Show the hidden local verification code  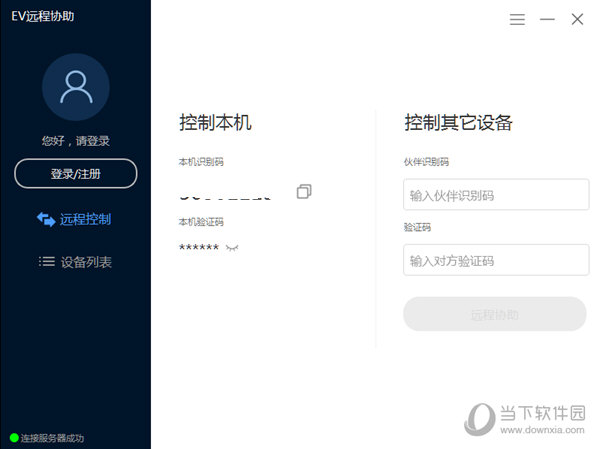(x=232, y=248)
